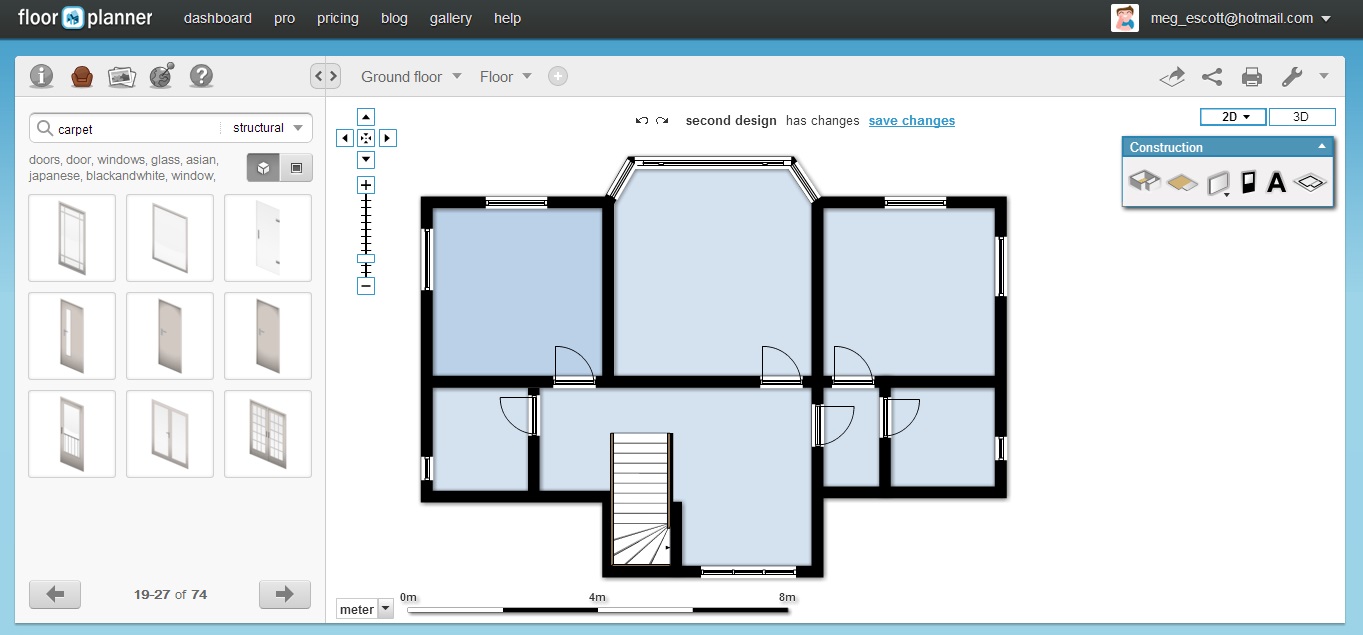Click the help question mark icon
This screenshot has height=635, width=1363.
[201, 76]
